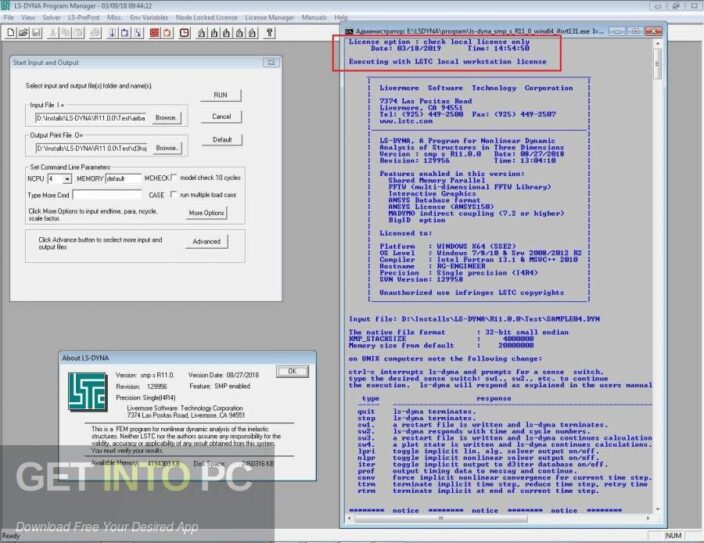Enable MCHECK model check 10 cycles checkbox
This screenshot has height=543, width=704.
174,177
